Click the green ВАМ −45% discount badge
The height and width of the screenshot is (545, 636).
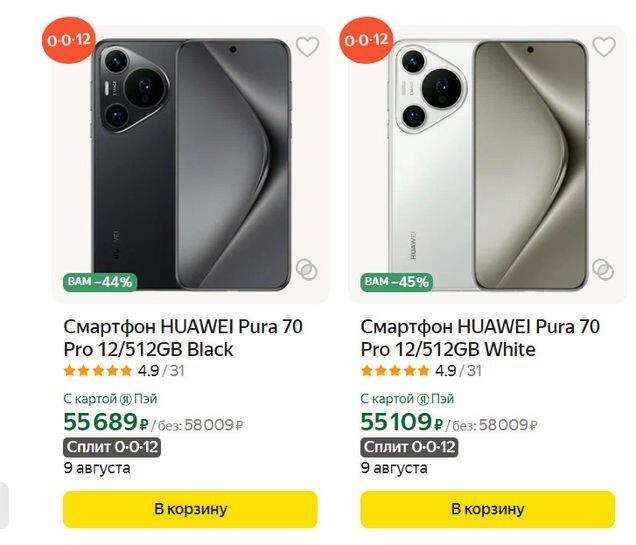pos(397,282)
